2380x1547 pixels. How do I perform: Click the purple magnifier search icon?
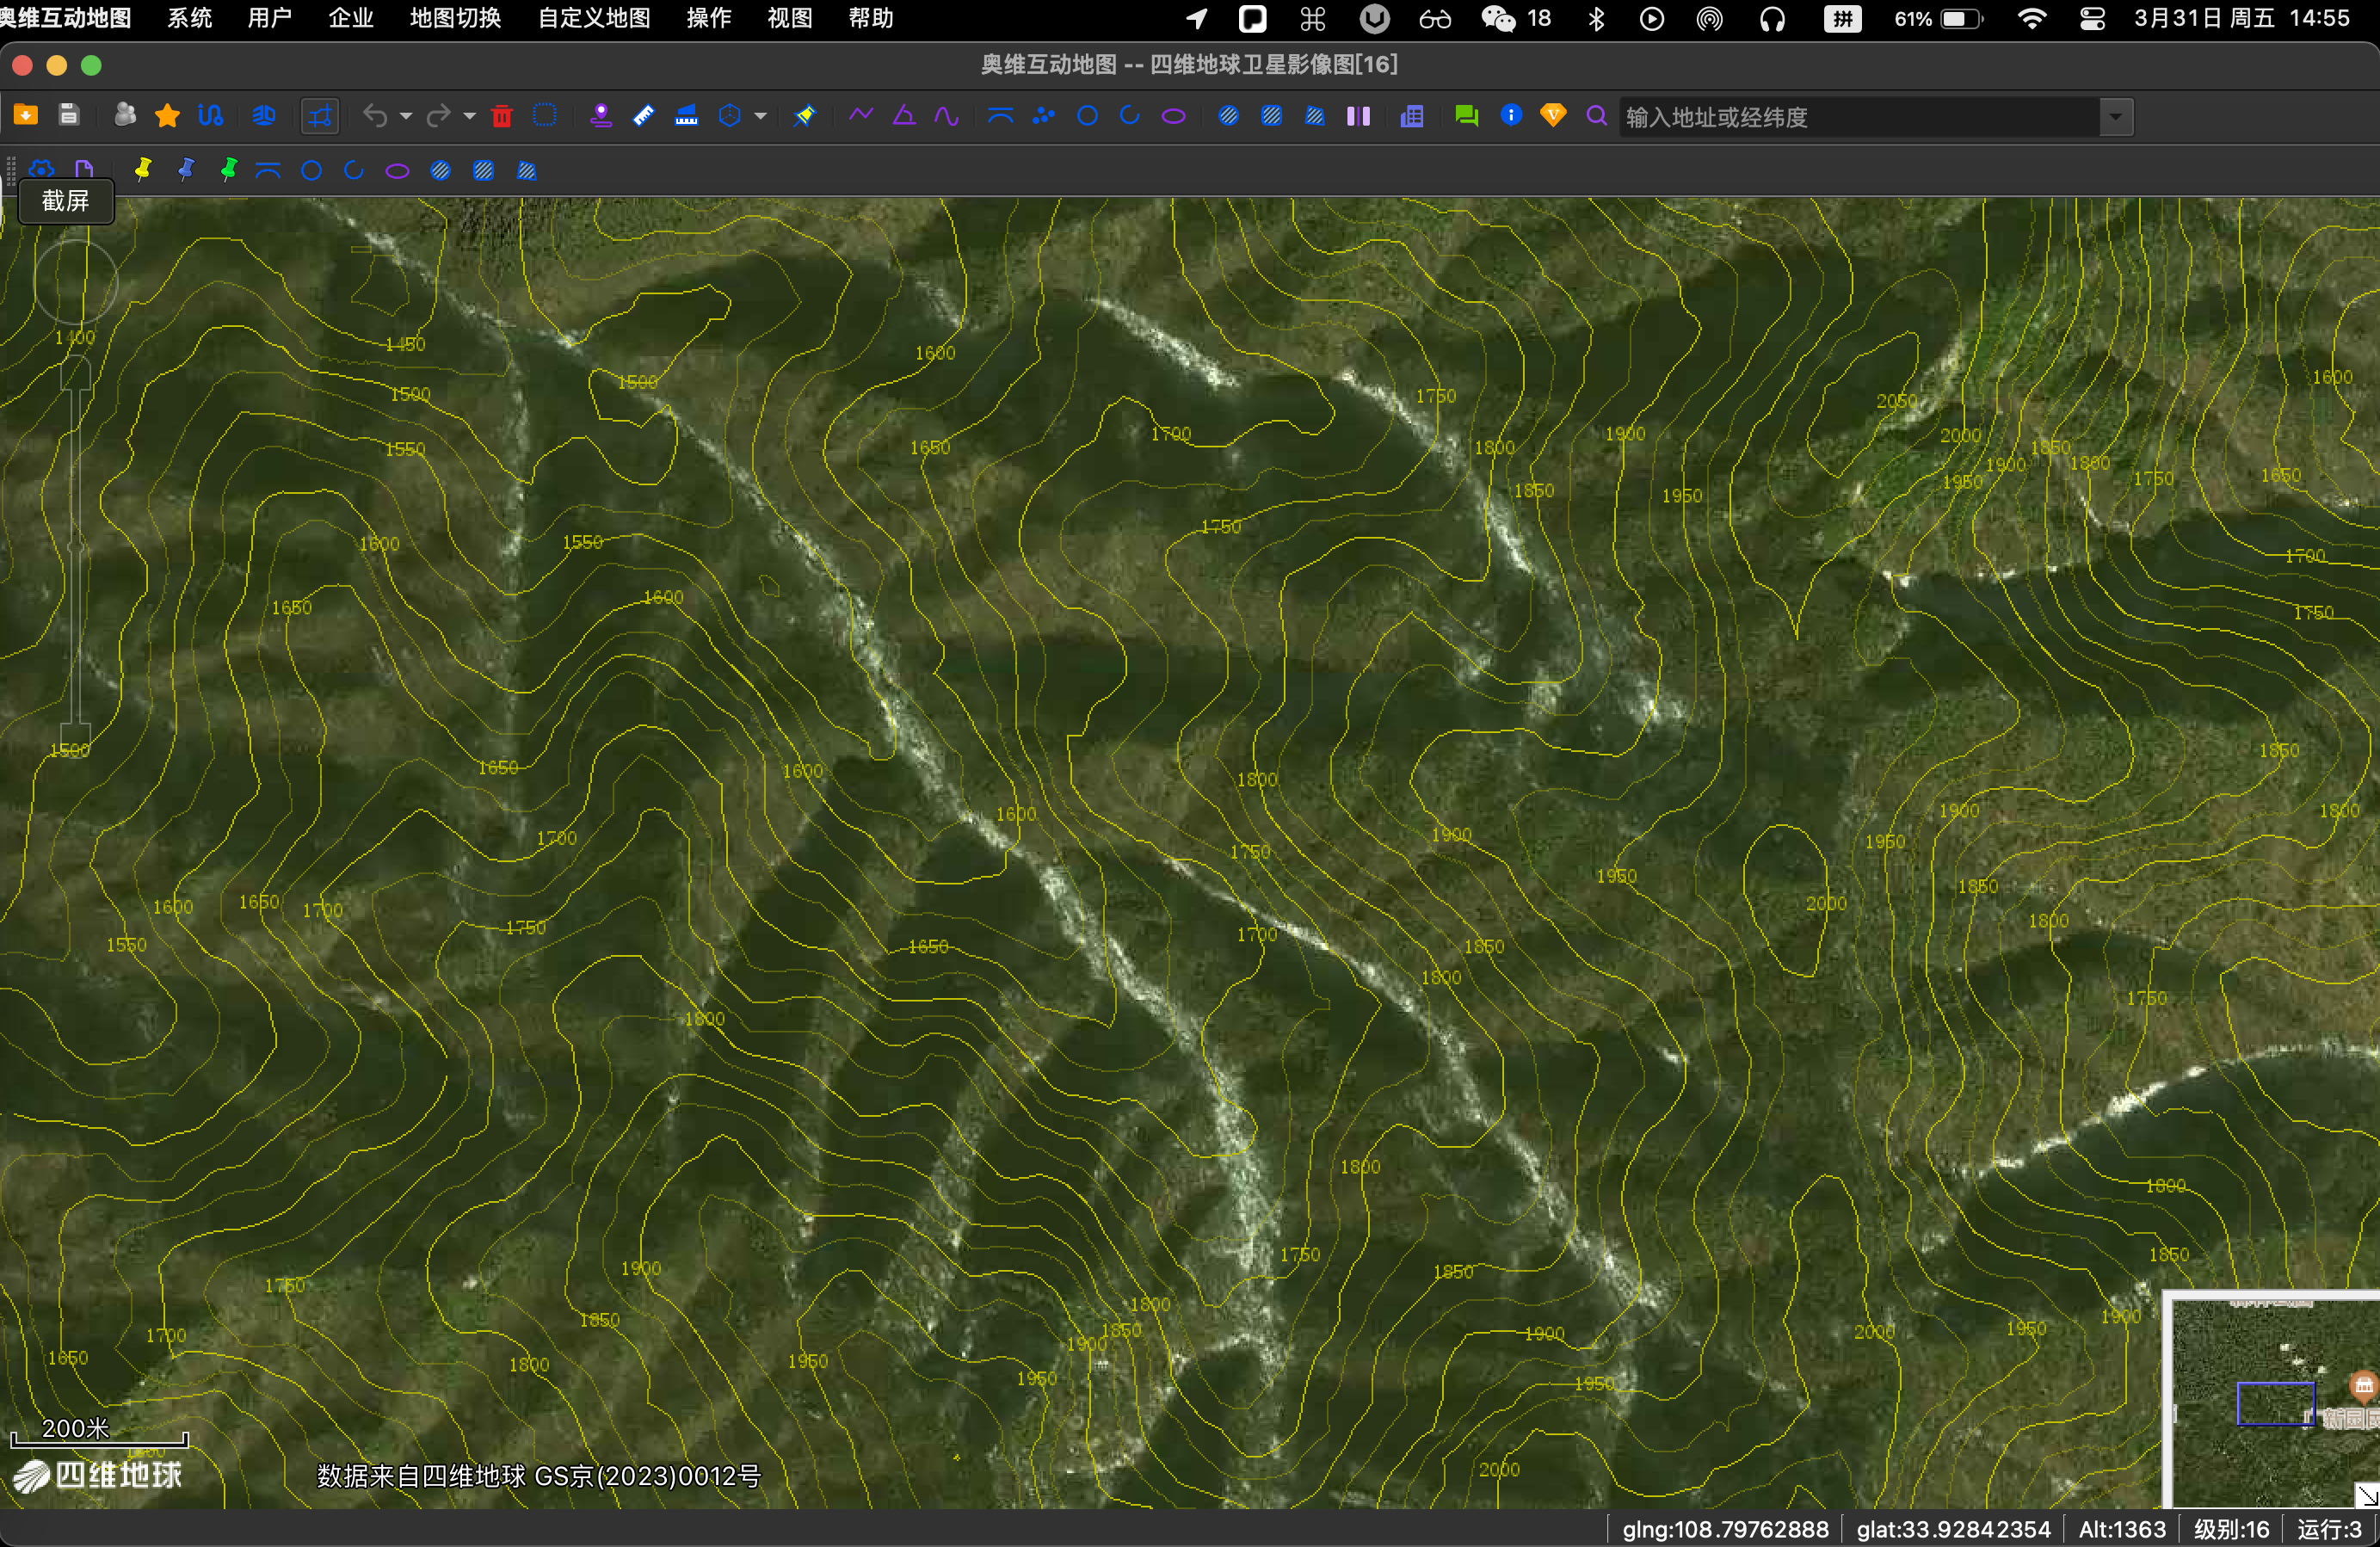[1596, 116]
